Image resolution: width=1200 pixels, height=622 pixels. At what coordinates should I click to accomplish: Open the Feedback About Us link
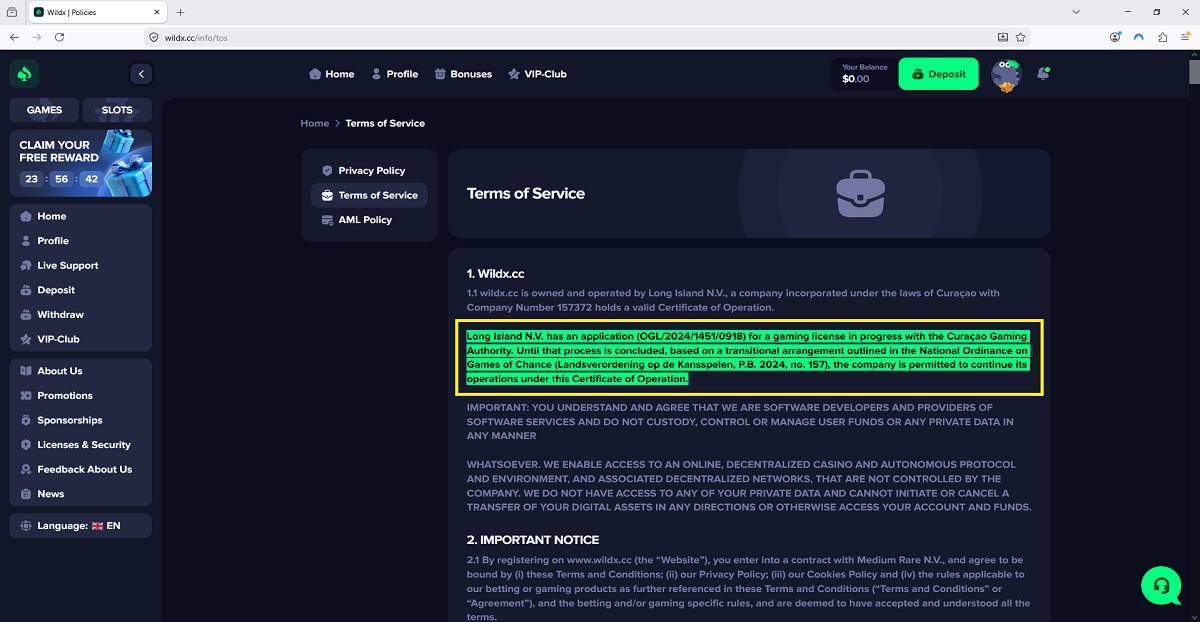pos(85,469)
